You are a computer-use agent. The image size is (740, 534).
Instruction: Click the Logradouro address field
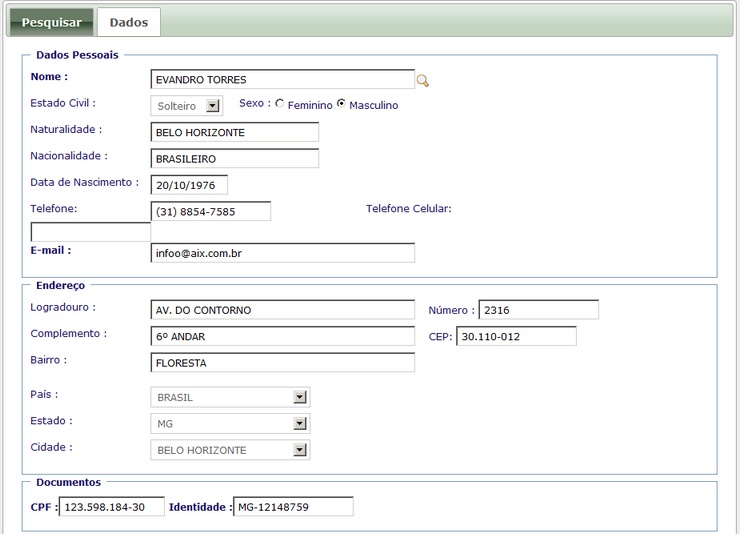(x=282, y=310)
